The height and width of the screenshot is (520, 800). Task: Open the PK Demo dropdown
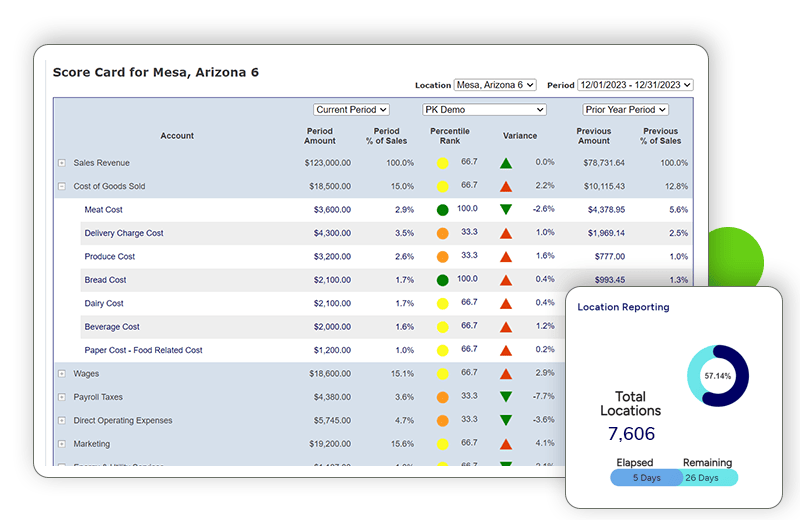pyautogui.click(x=484, y=110)
